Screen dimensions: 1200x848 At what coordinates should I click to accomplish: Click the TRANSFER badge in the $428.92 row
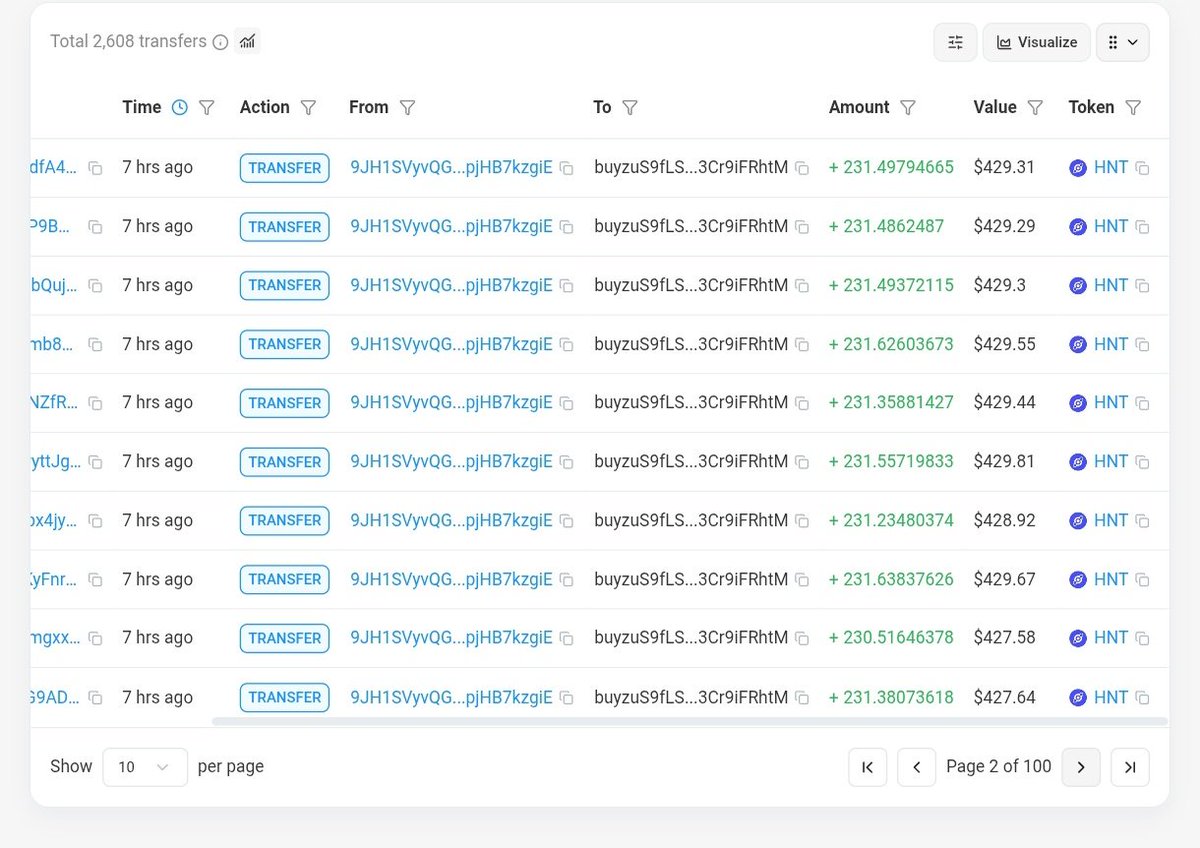[285, 521]
